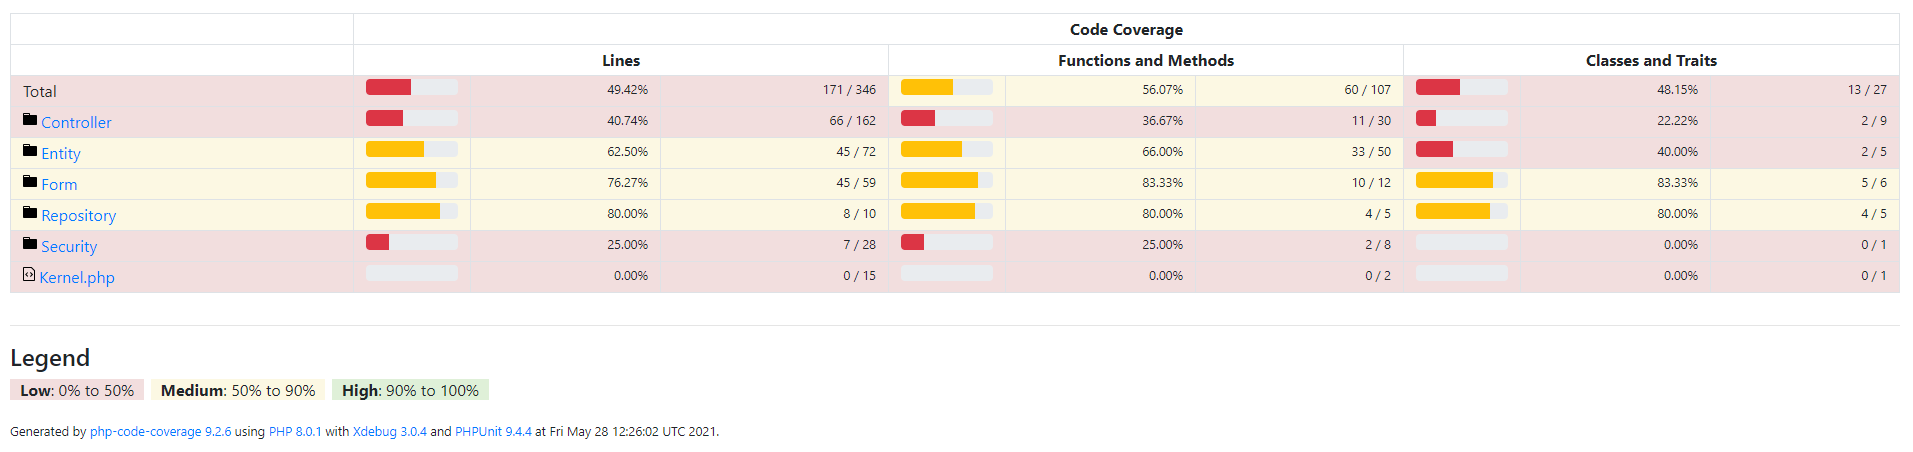Image resolution: width=1913 pixels, height=452 pixels.
Task: Click the folder icon beside Form
Action: (x=30, y=182)
